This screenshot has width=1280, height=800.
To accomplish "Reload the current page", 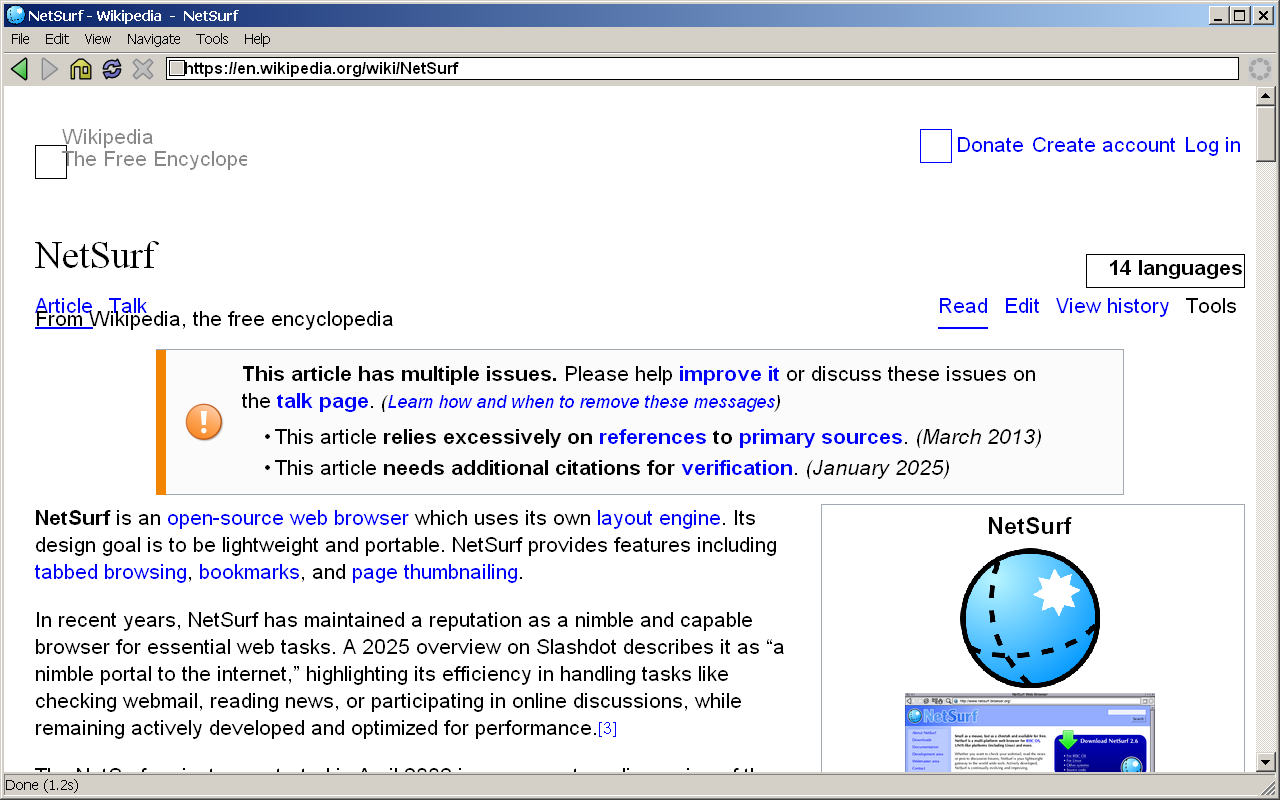I will [112, 69].
